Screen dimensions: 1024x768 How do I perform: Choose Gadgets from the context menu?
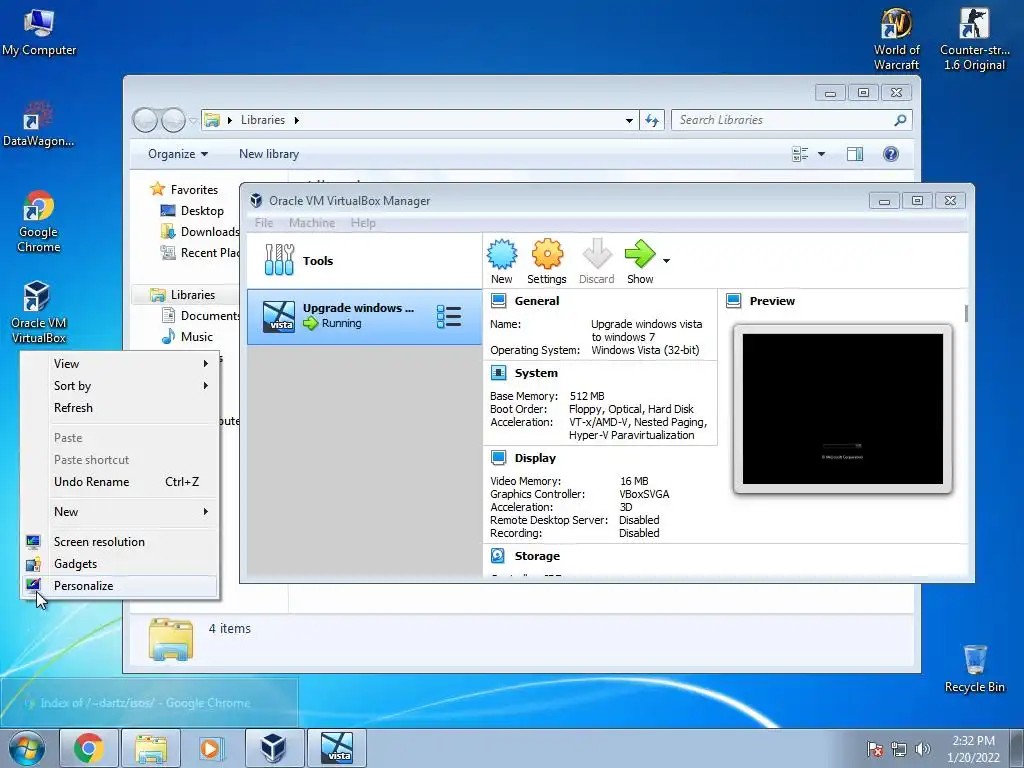[120, 564]
